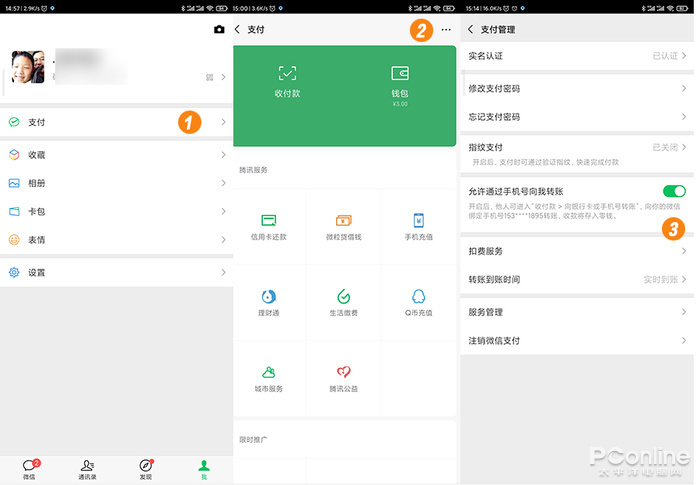Switch to the 通讯录 contacts tab
Screen dimensions: 700x485
pos(88,469)
